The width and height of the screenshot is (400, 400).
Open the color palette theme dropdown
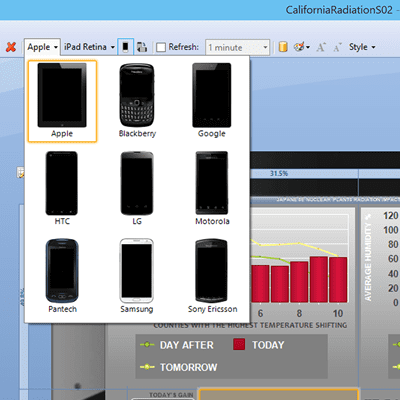[302, 47]
